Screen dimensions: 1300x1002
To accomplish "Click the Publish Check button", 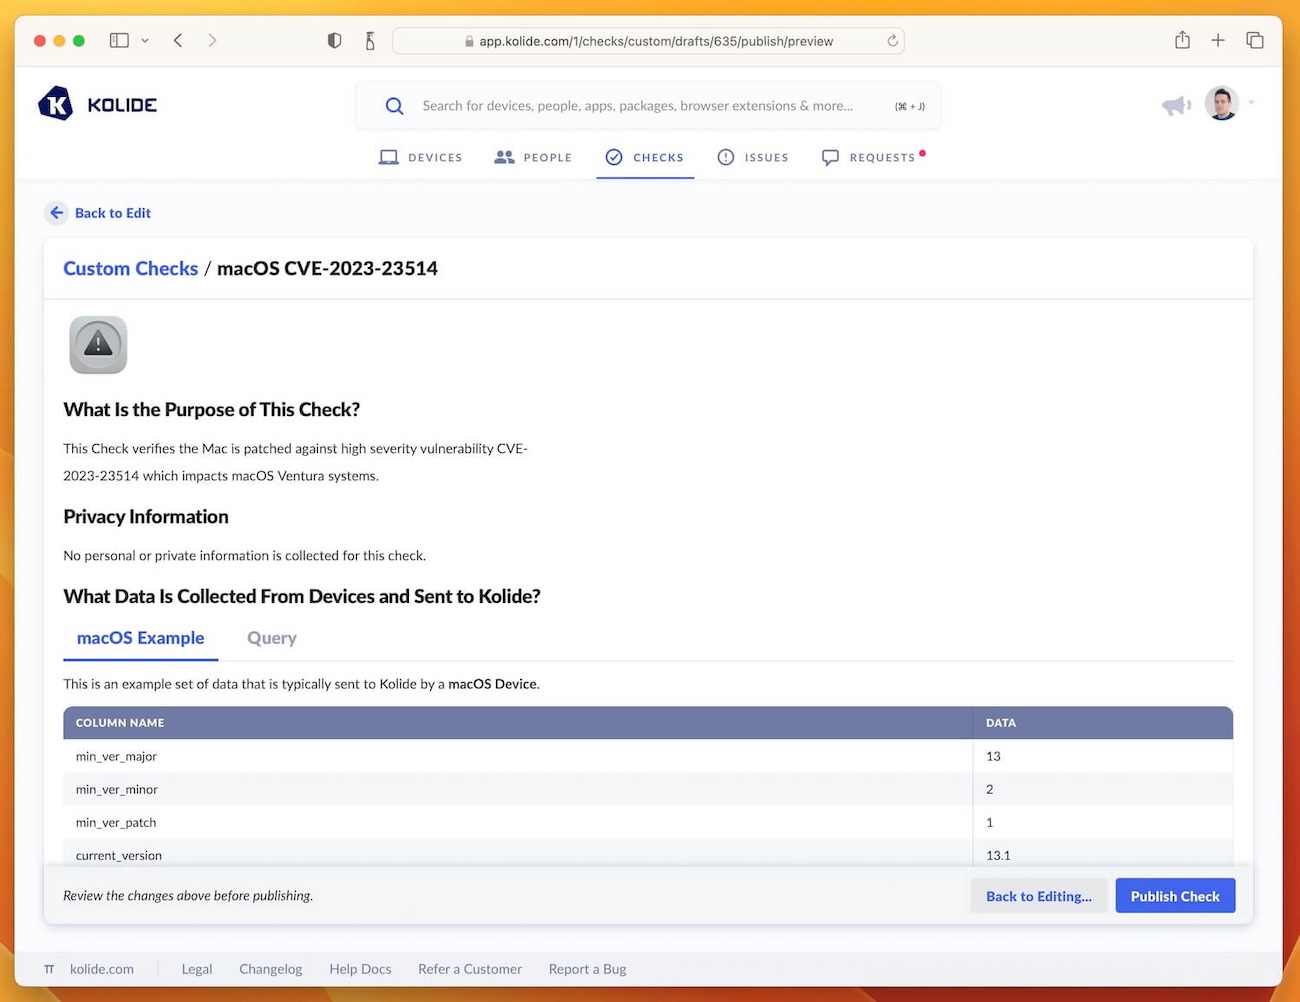I will [x=1175, y=895].
